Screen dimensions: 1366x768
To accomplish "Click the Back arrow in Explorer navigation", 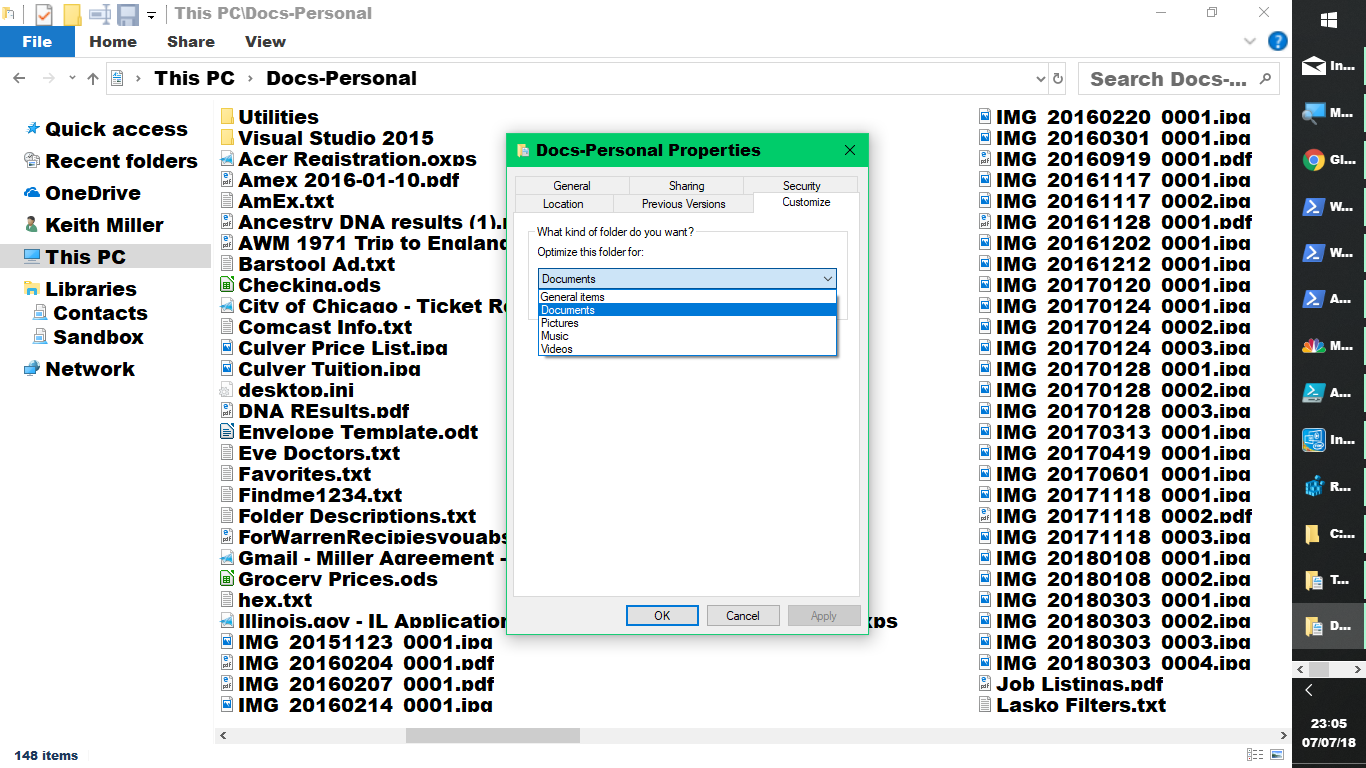I will [19, 78].
